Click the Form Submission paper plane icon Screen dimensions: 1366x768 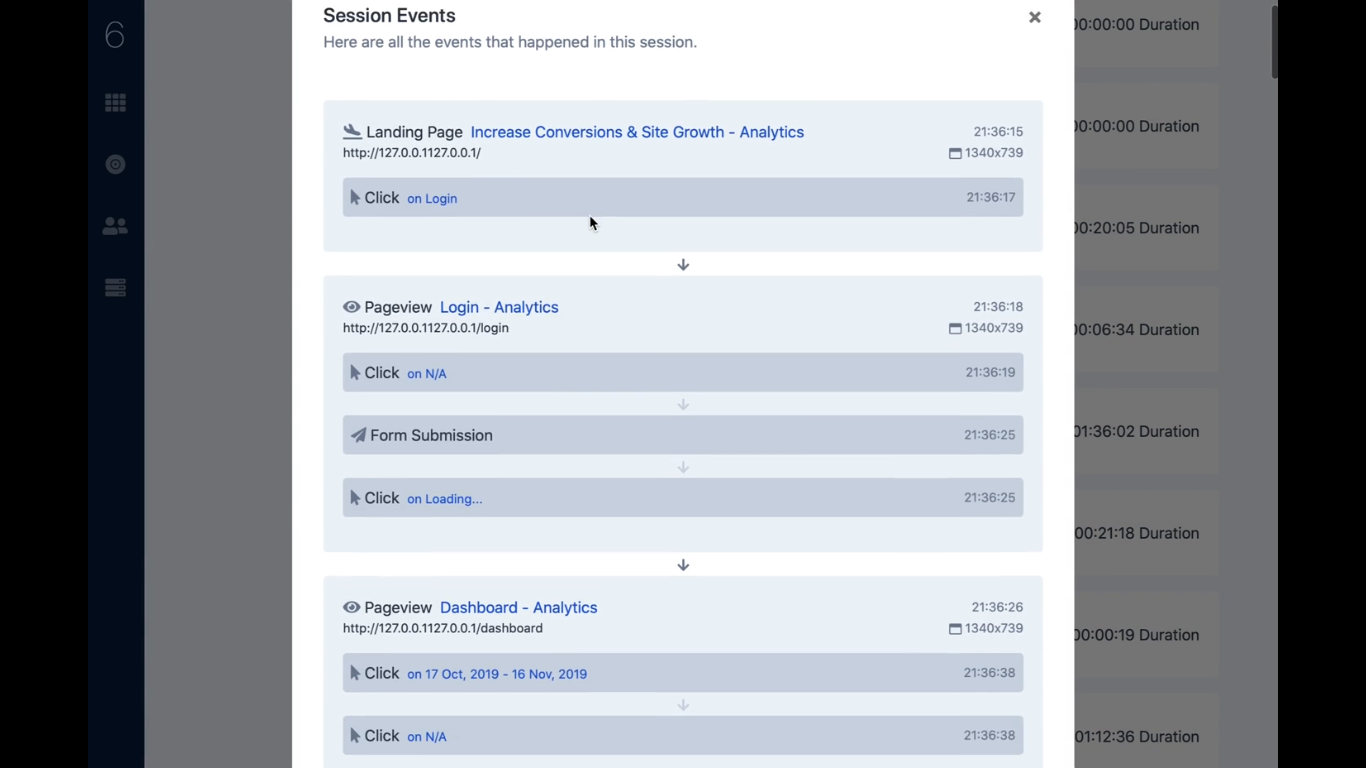(x=358, y=435)
